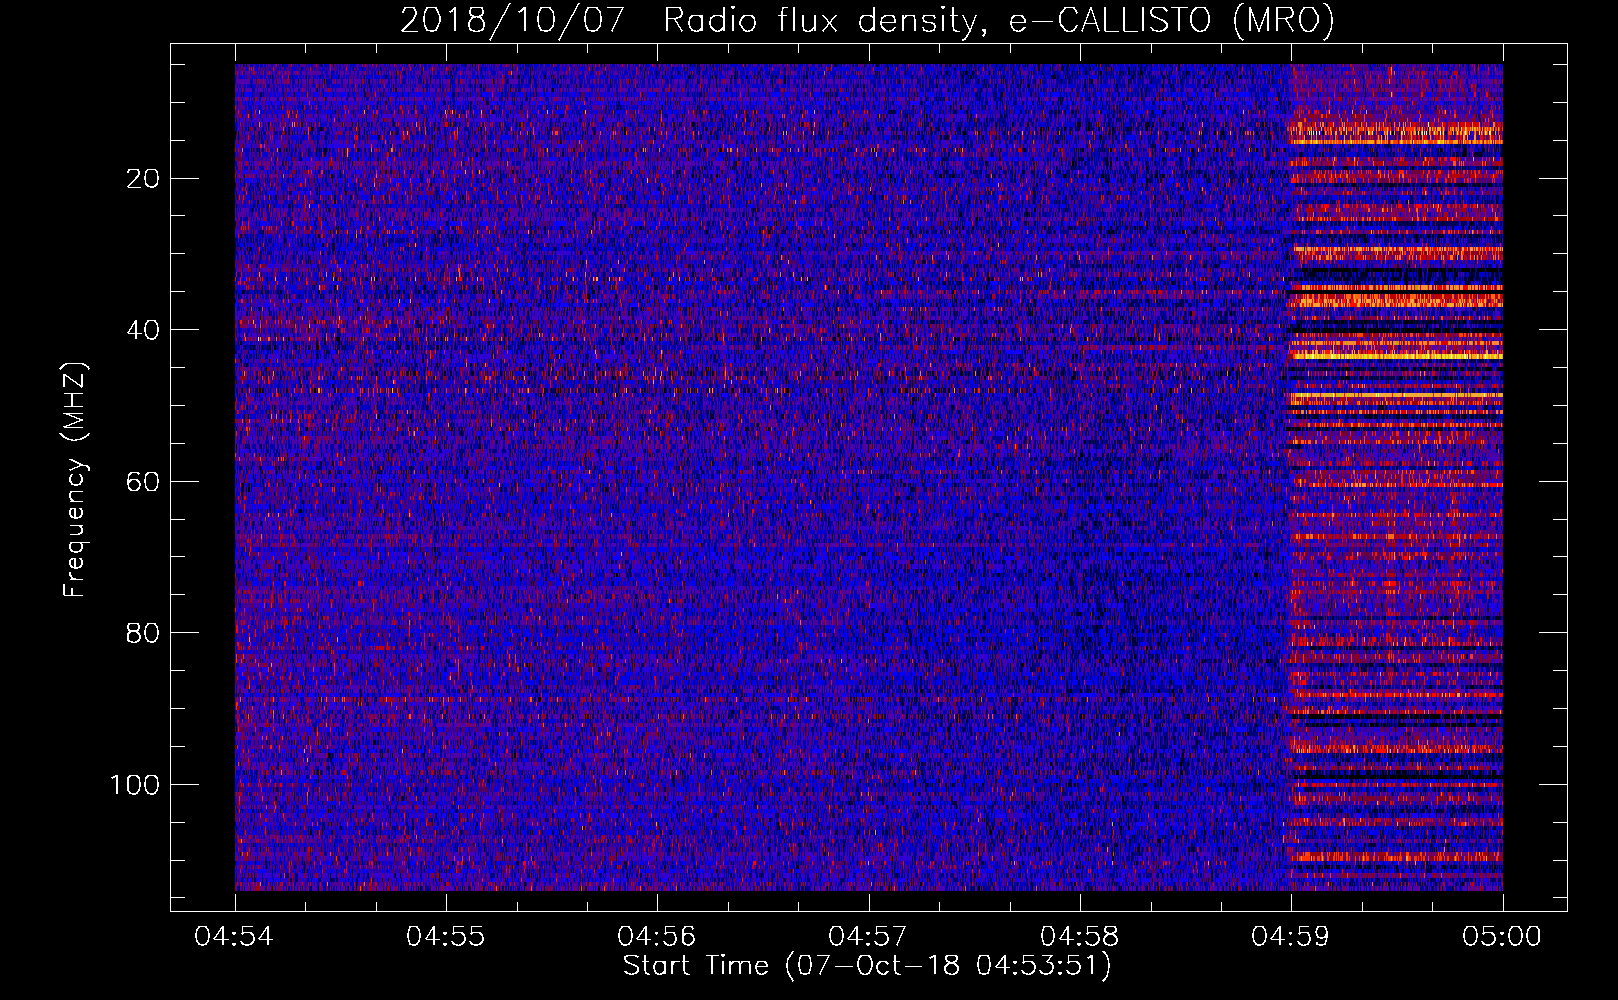Click the plot title '2018/10/07 Radio flux density, e-CALLISTO (MRO)'
1618x1000 pixels.
click(867, 20)
